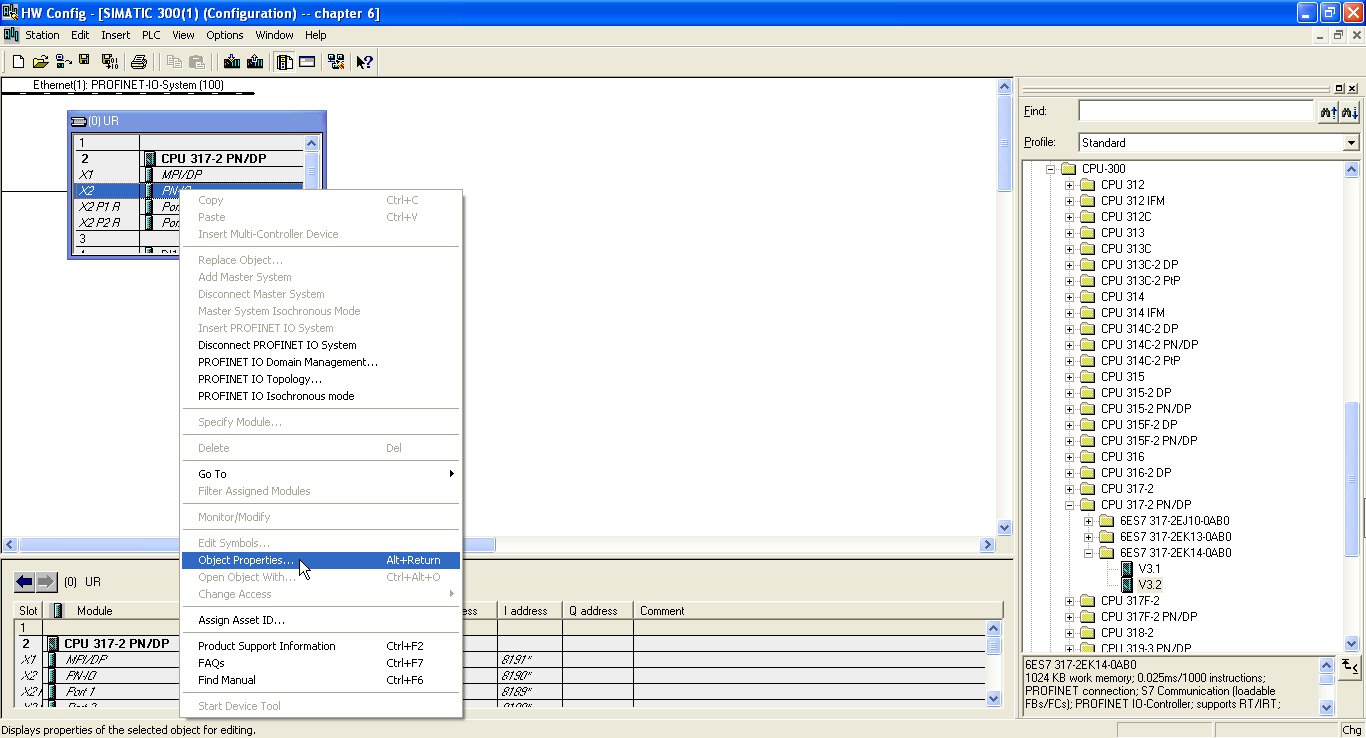The width and height of the screenshot is (1366, 738).
Task: Click the Find input field
Action: pos(1196,111)
